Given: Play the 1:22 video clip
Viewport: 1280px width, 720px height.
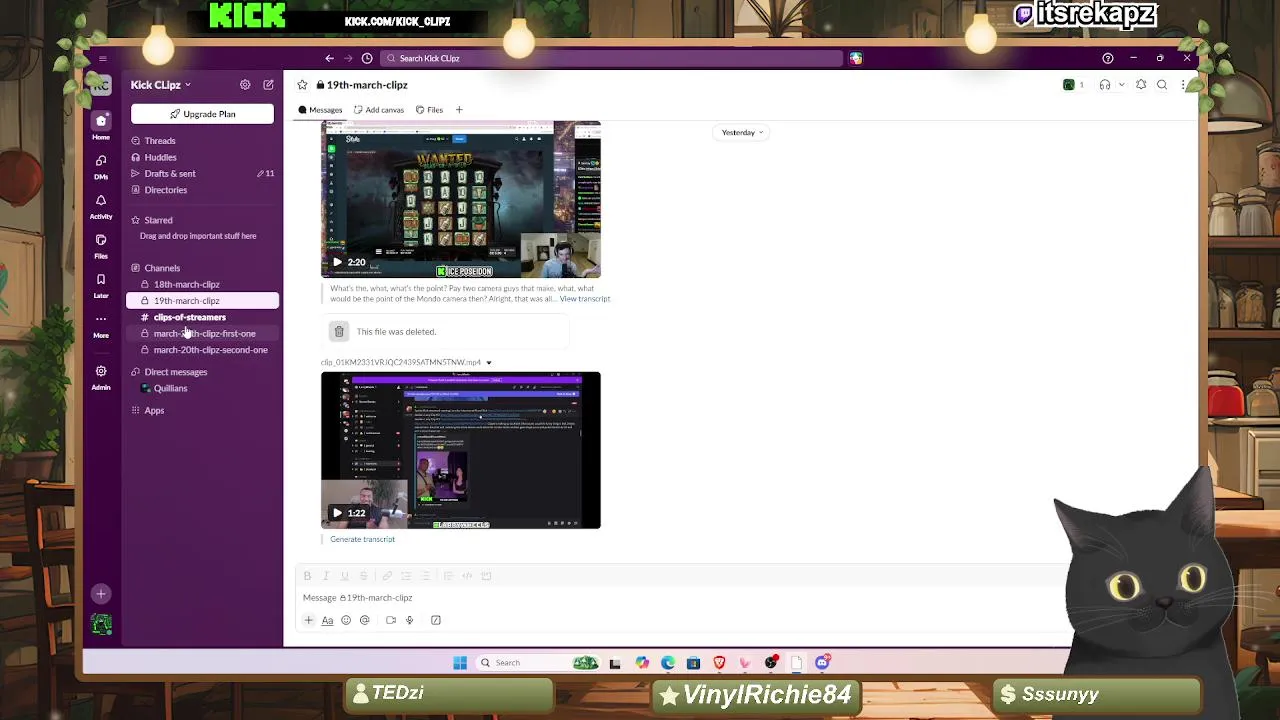Looking at the screenshot, I should [x=337, y=513].
